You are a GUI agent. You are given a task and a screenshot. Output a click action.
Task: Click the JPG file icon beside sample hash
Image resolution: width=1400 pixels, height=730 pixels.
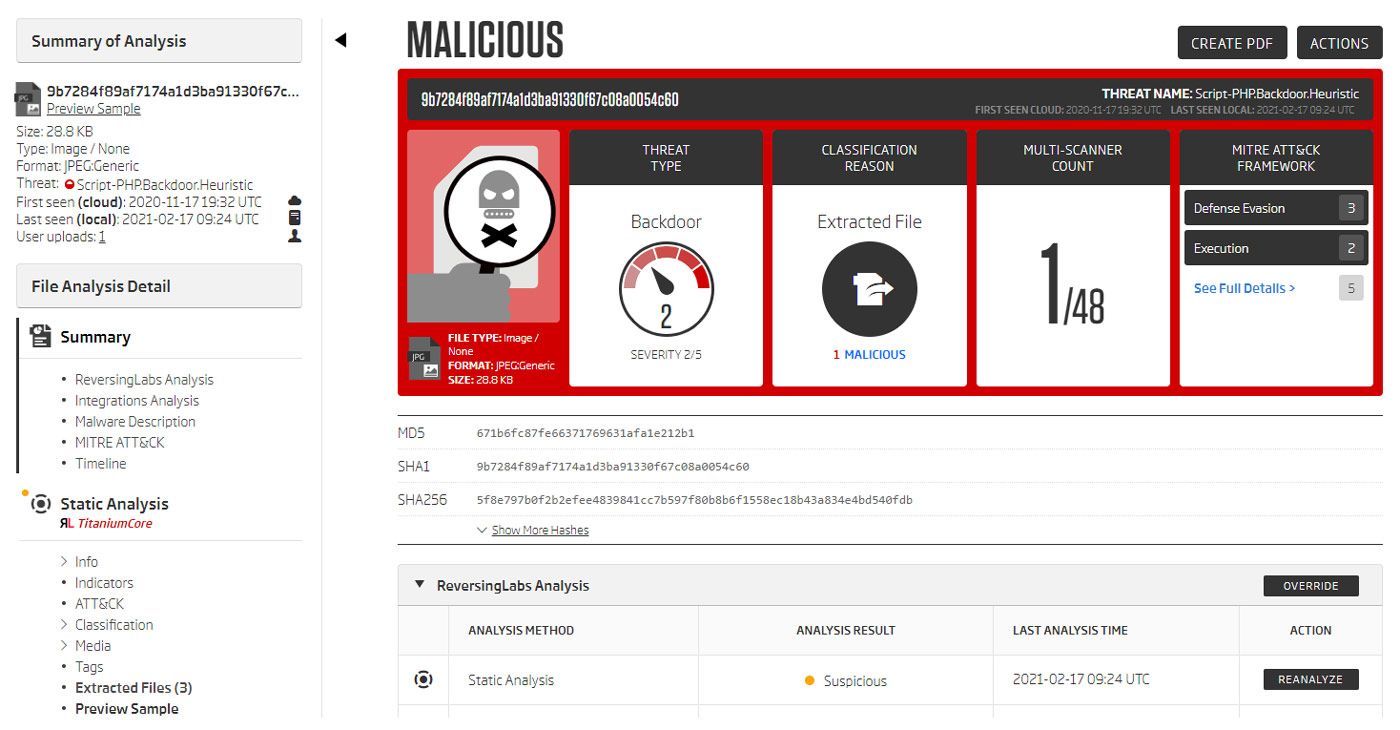pyautogui.click(x=28, y=99)
